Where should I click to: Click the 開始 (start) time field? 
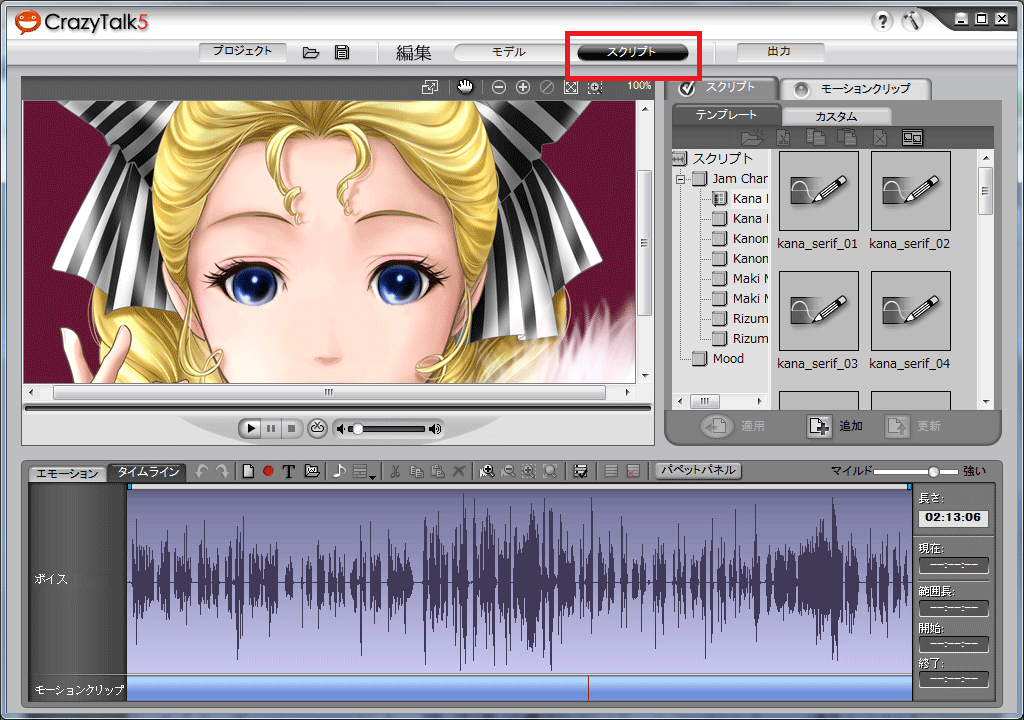click(953, 644)
